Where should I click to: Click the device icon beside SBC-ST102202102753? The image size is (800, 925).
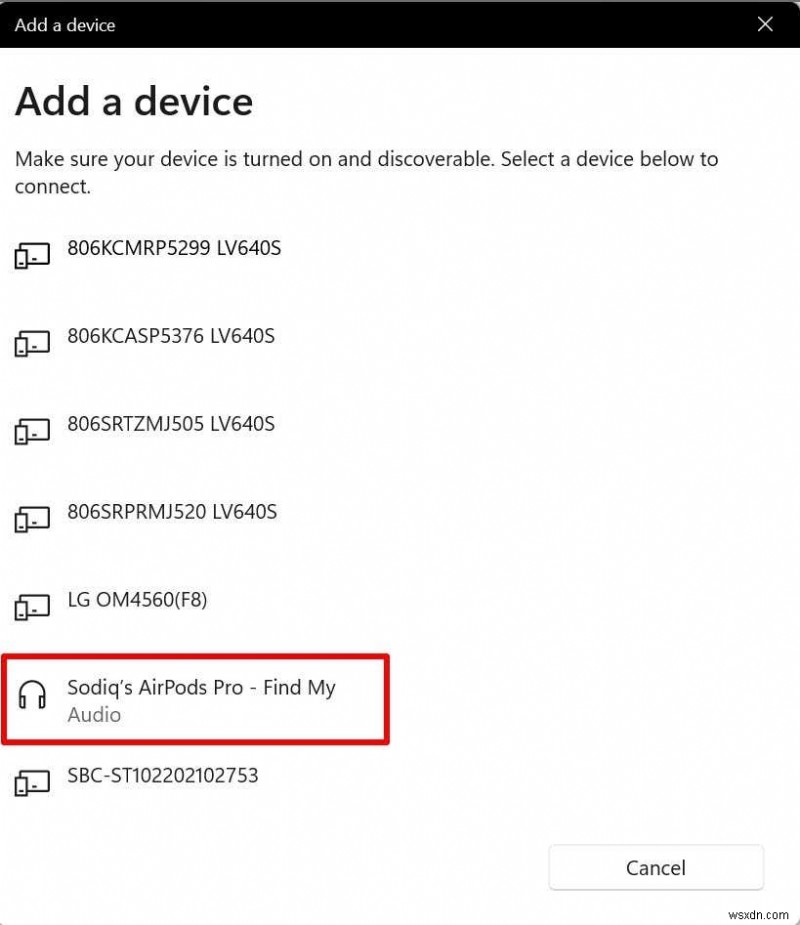pos(33,783)
